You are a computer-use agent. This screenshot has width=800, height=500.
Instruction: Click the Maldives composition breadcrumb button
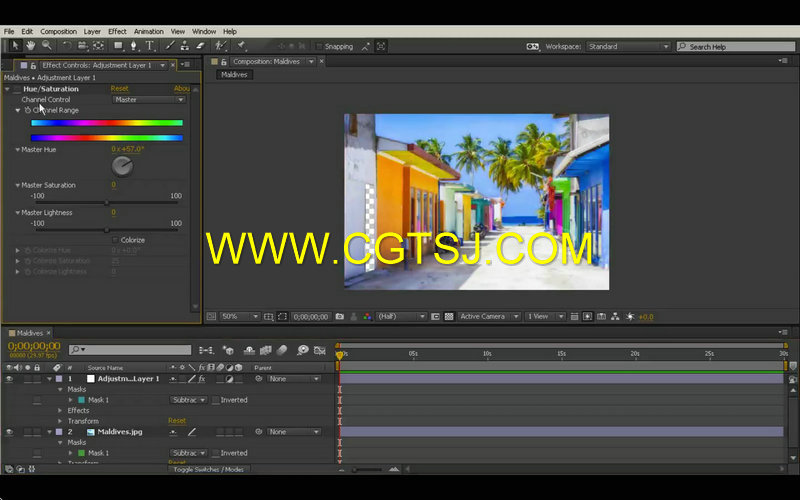[x=234, y=74]
